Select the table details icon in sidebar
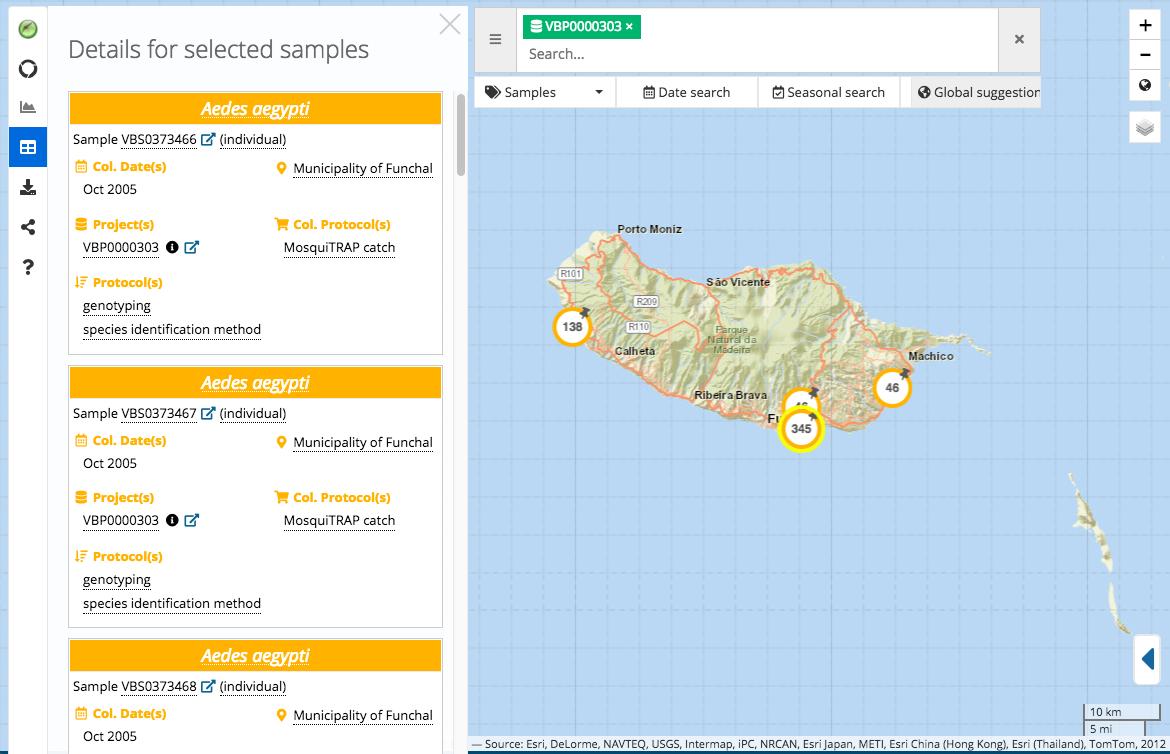Viewport: 1170px width, 754px height. tap(27, 146)
